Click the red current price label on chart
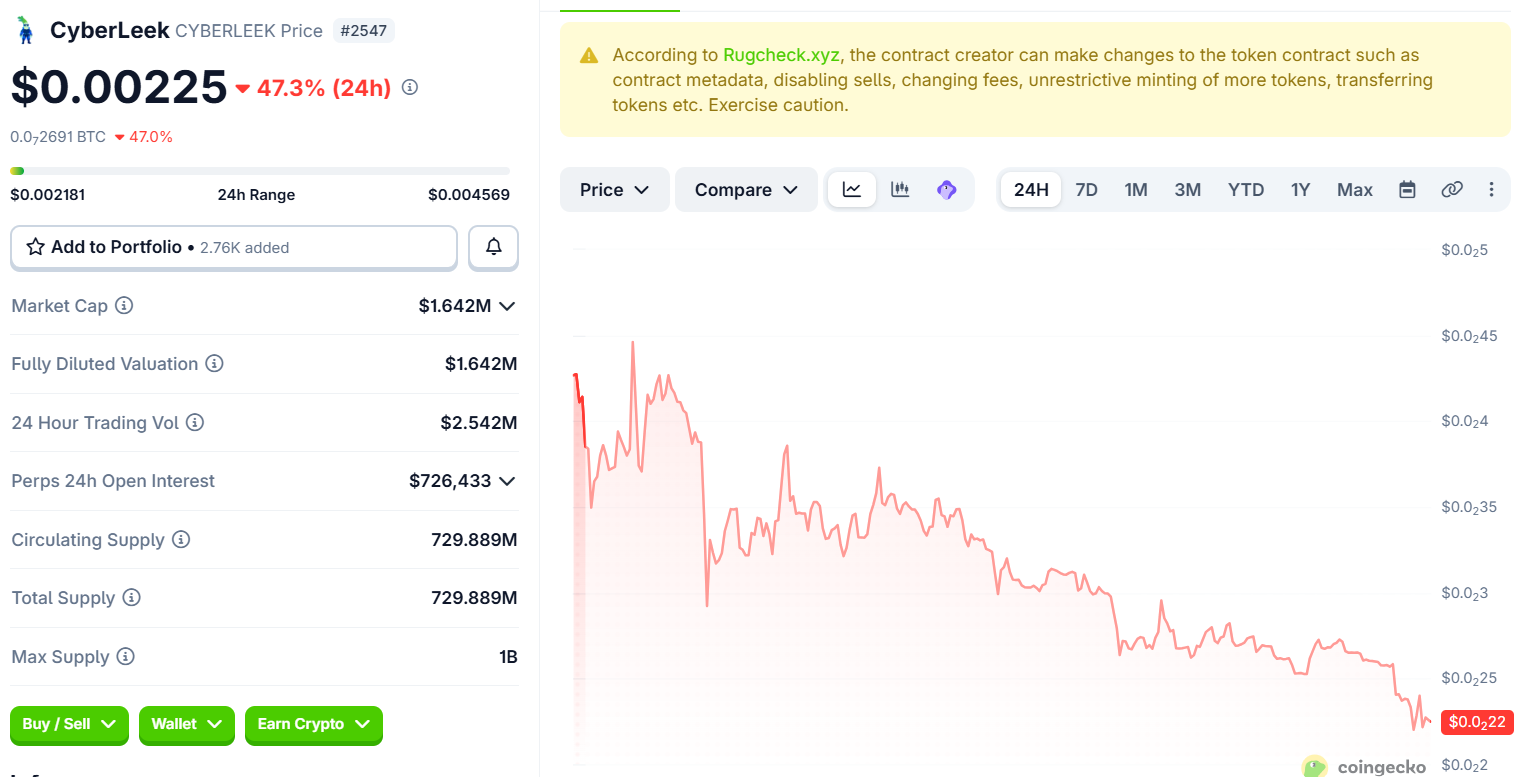The height and width of the screenshot is (777, 1527). (1476, 722)
